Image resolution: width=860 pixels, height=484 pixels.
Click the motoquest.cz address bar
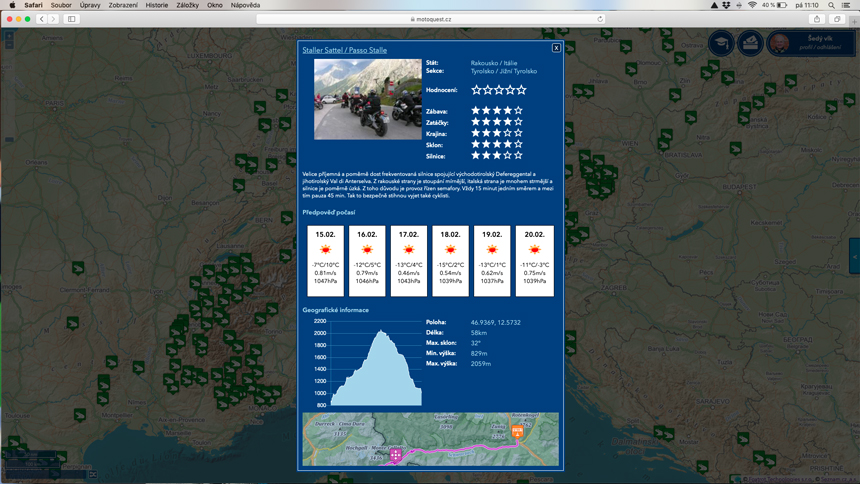point(430,19)
